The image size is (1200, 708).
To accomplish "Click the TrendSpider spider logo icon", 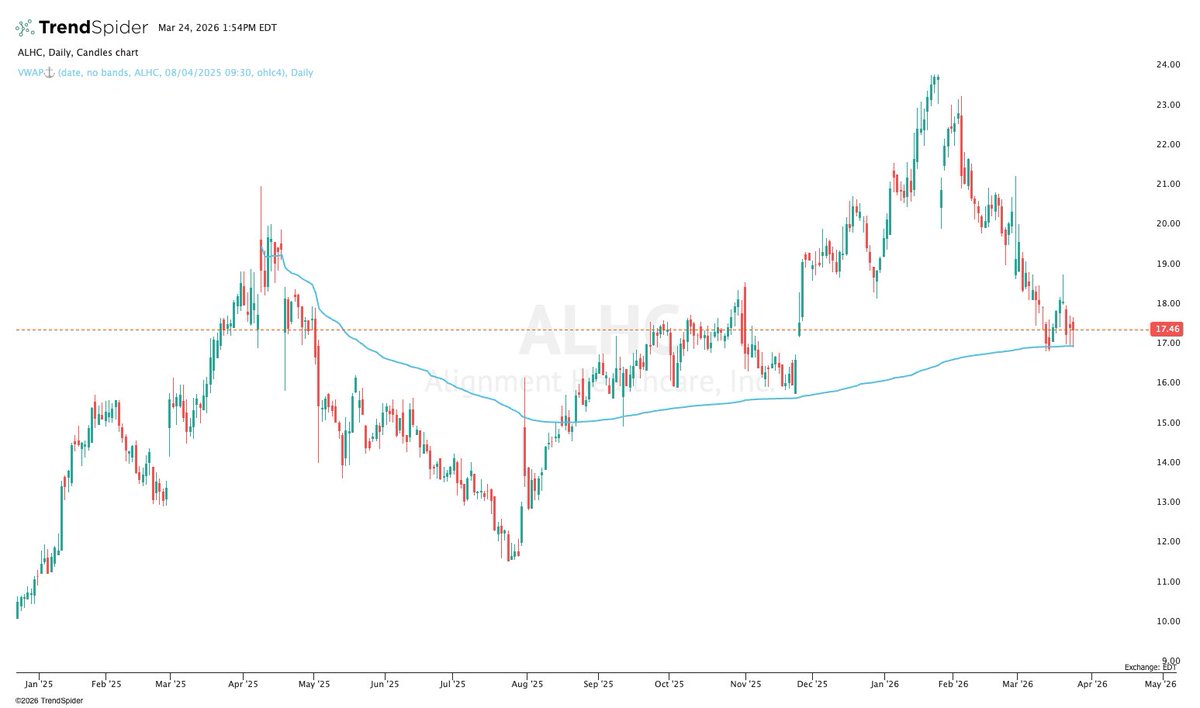I will 26,27.
